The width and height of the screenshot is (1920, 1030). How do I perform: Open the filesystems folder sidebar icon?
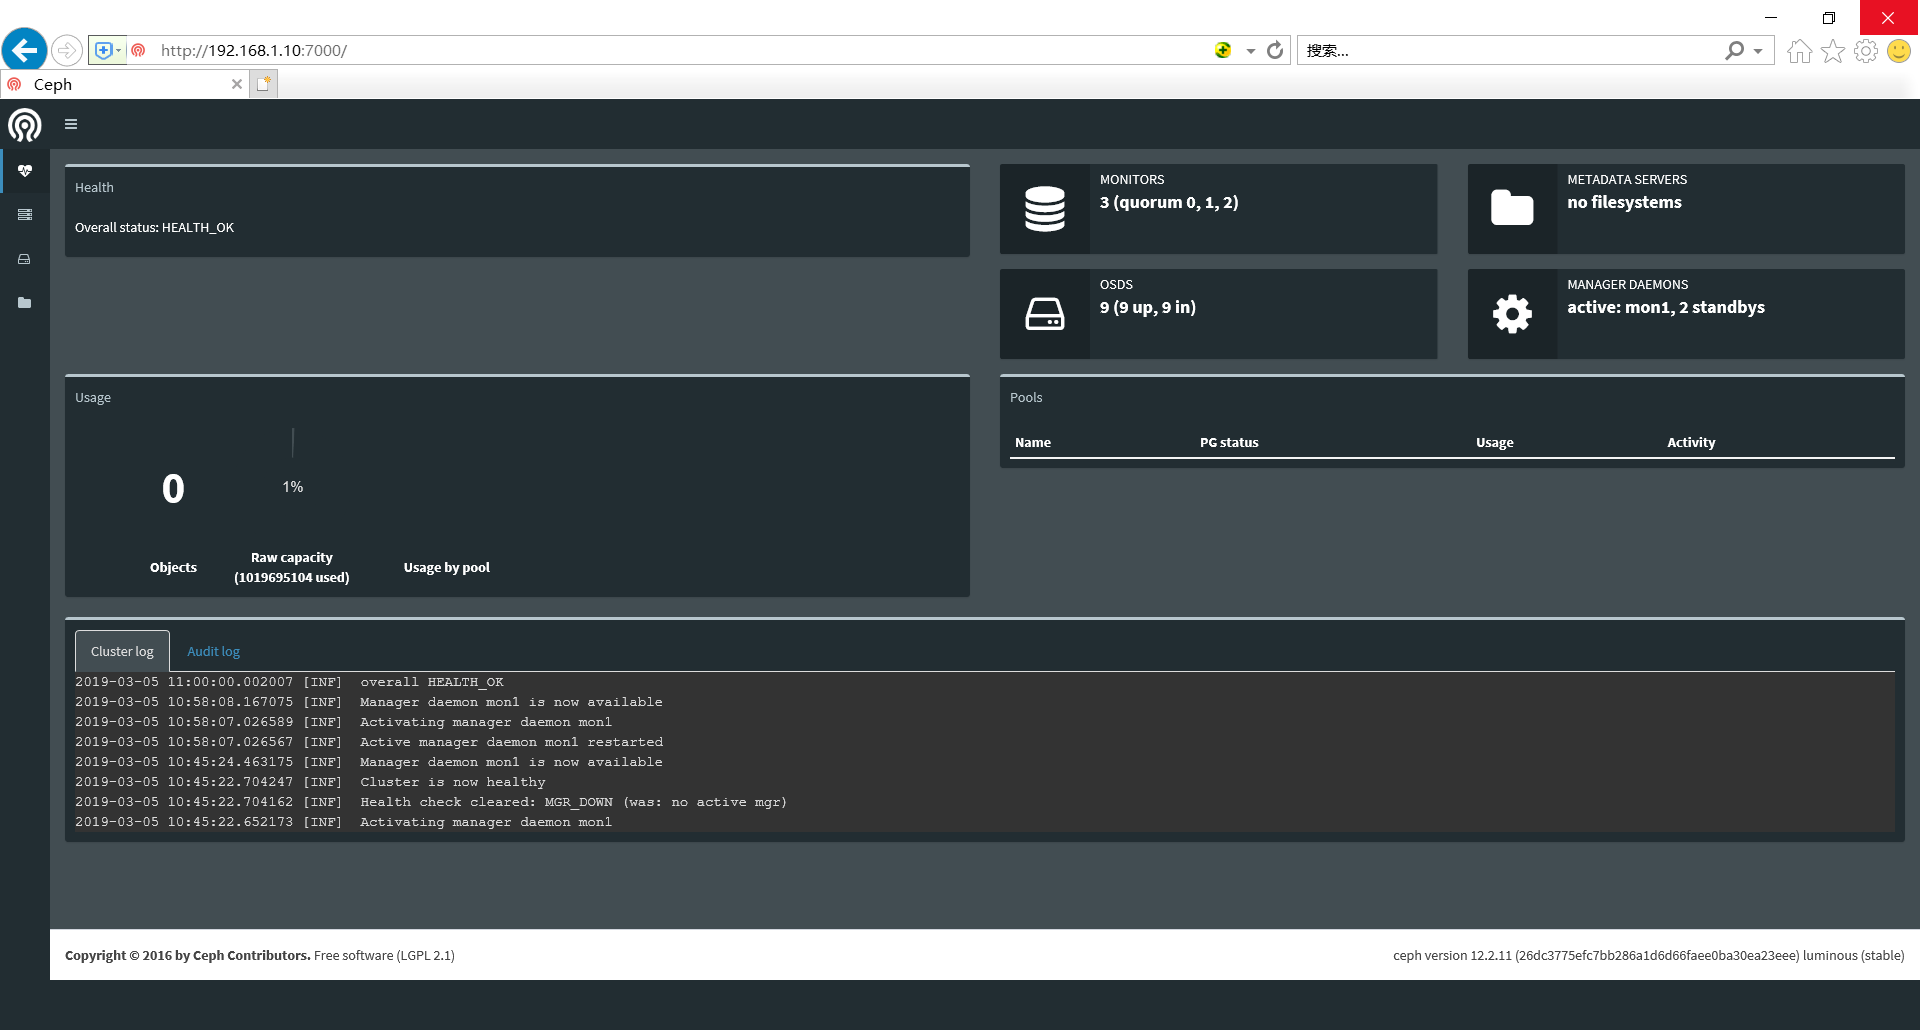[25, 303]
